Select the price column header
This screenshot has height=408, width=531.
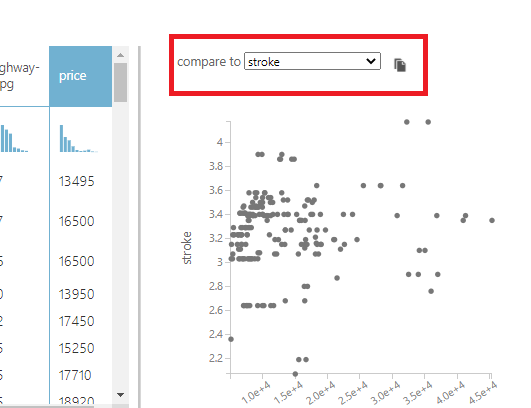coord(81,76)
